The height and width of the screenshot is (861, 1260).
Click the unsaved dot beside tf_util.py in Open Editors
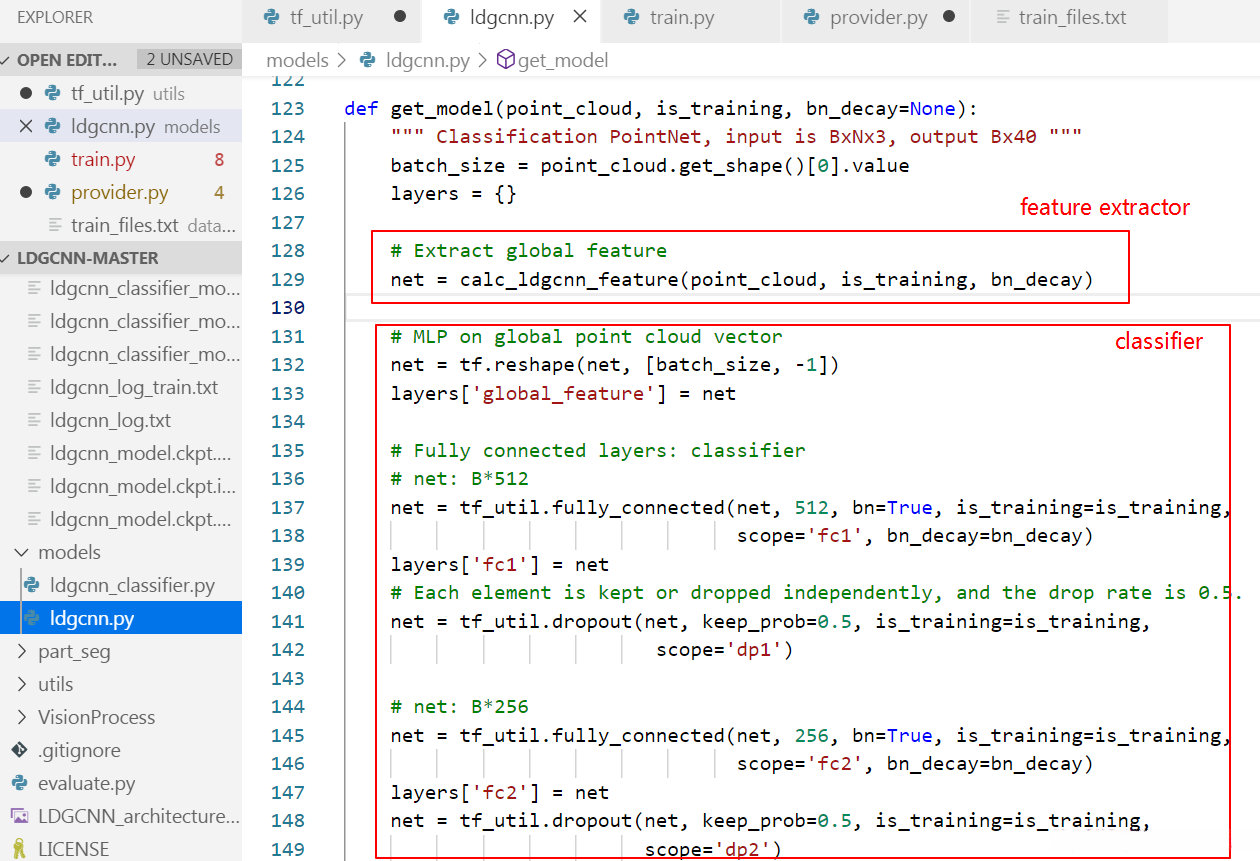tap(26, 93)
